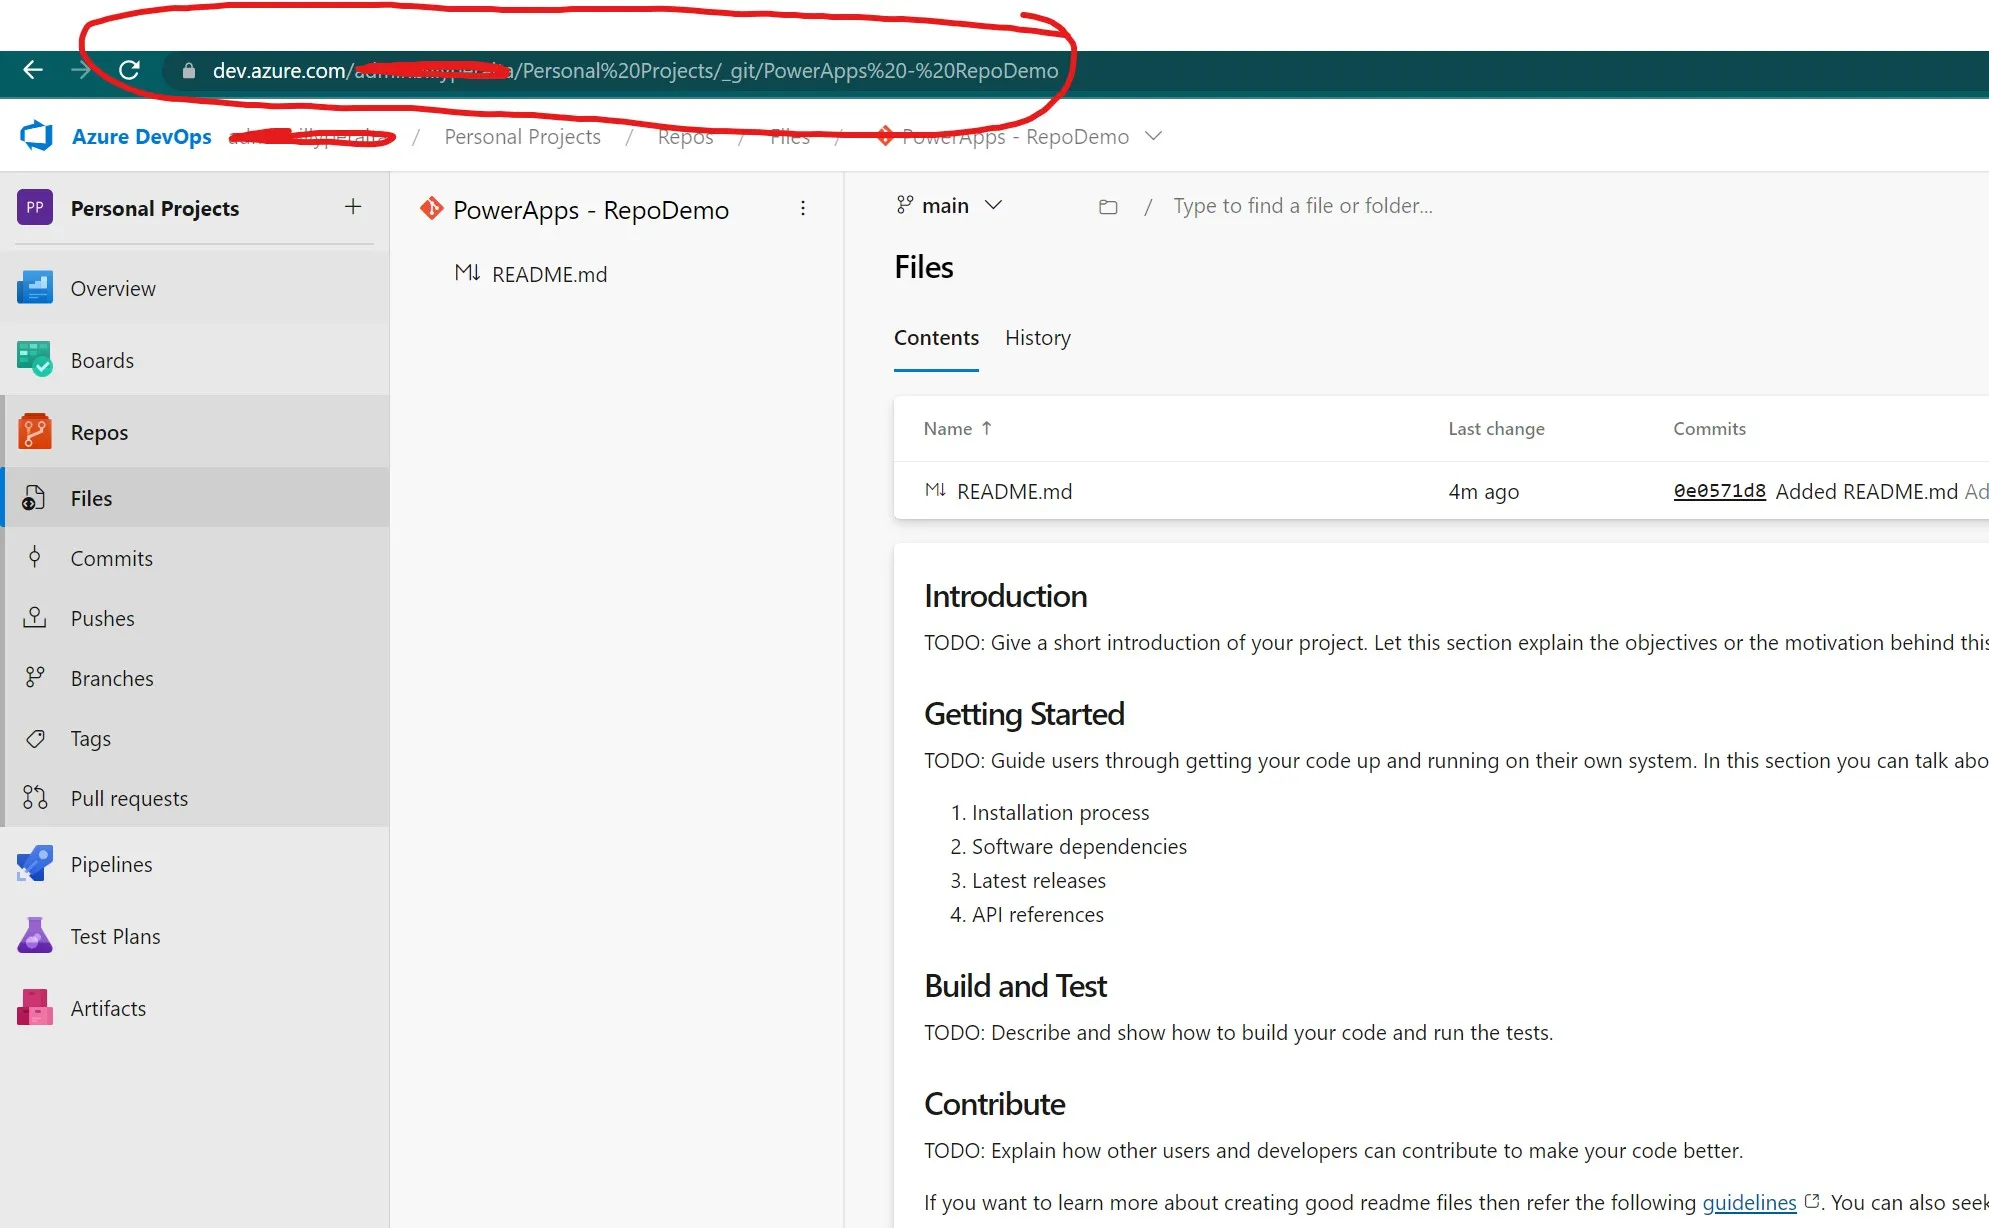Open the Artifacts section
This screenshot has width=1989, height=1228.
pos(107,1008)
